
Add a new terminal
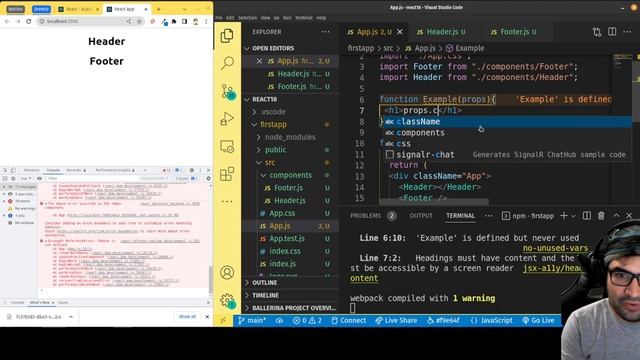[564, 216]
